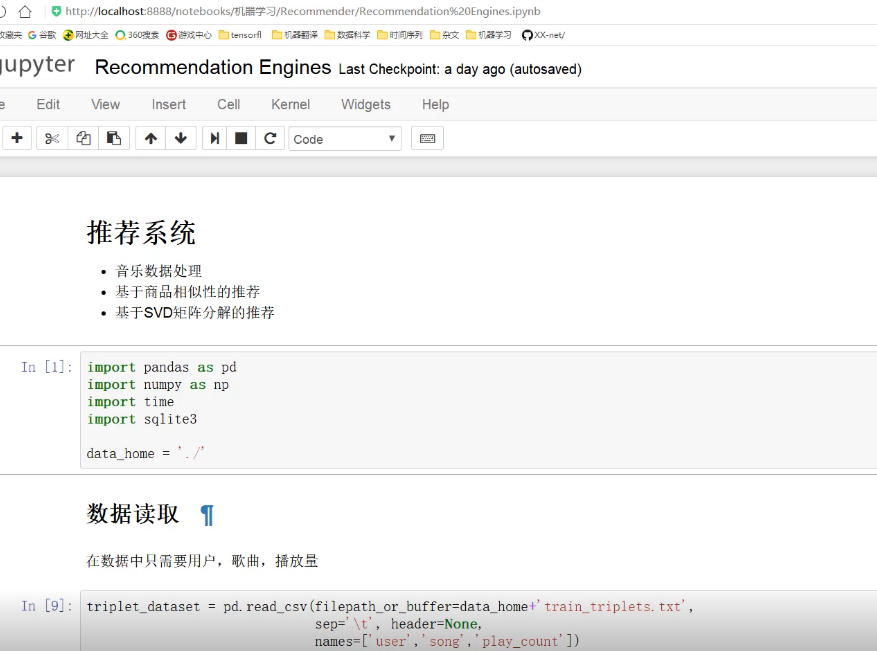Click the browser home icon
Screen dimensions: 877x651
(x=26, y=11)
